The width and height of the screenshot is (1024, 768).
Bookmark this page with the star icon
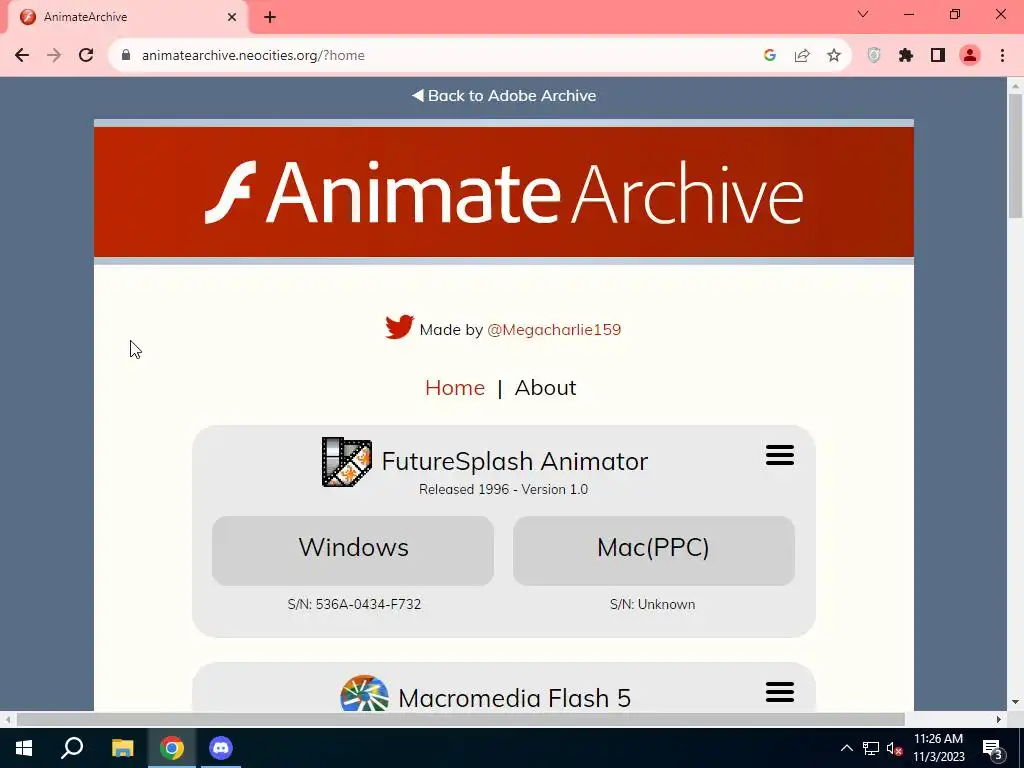(x=834, y=56)
